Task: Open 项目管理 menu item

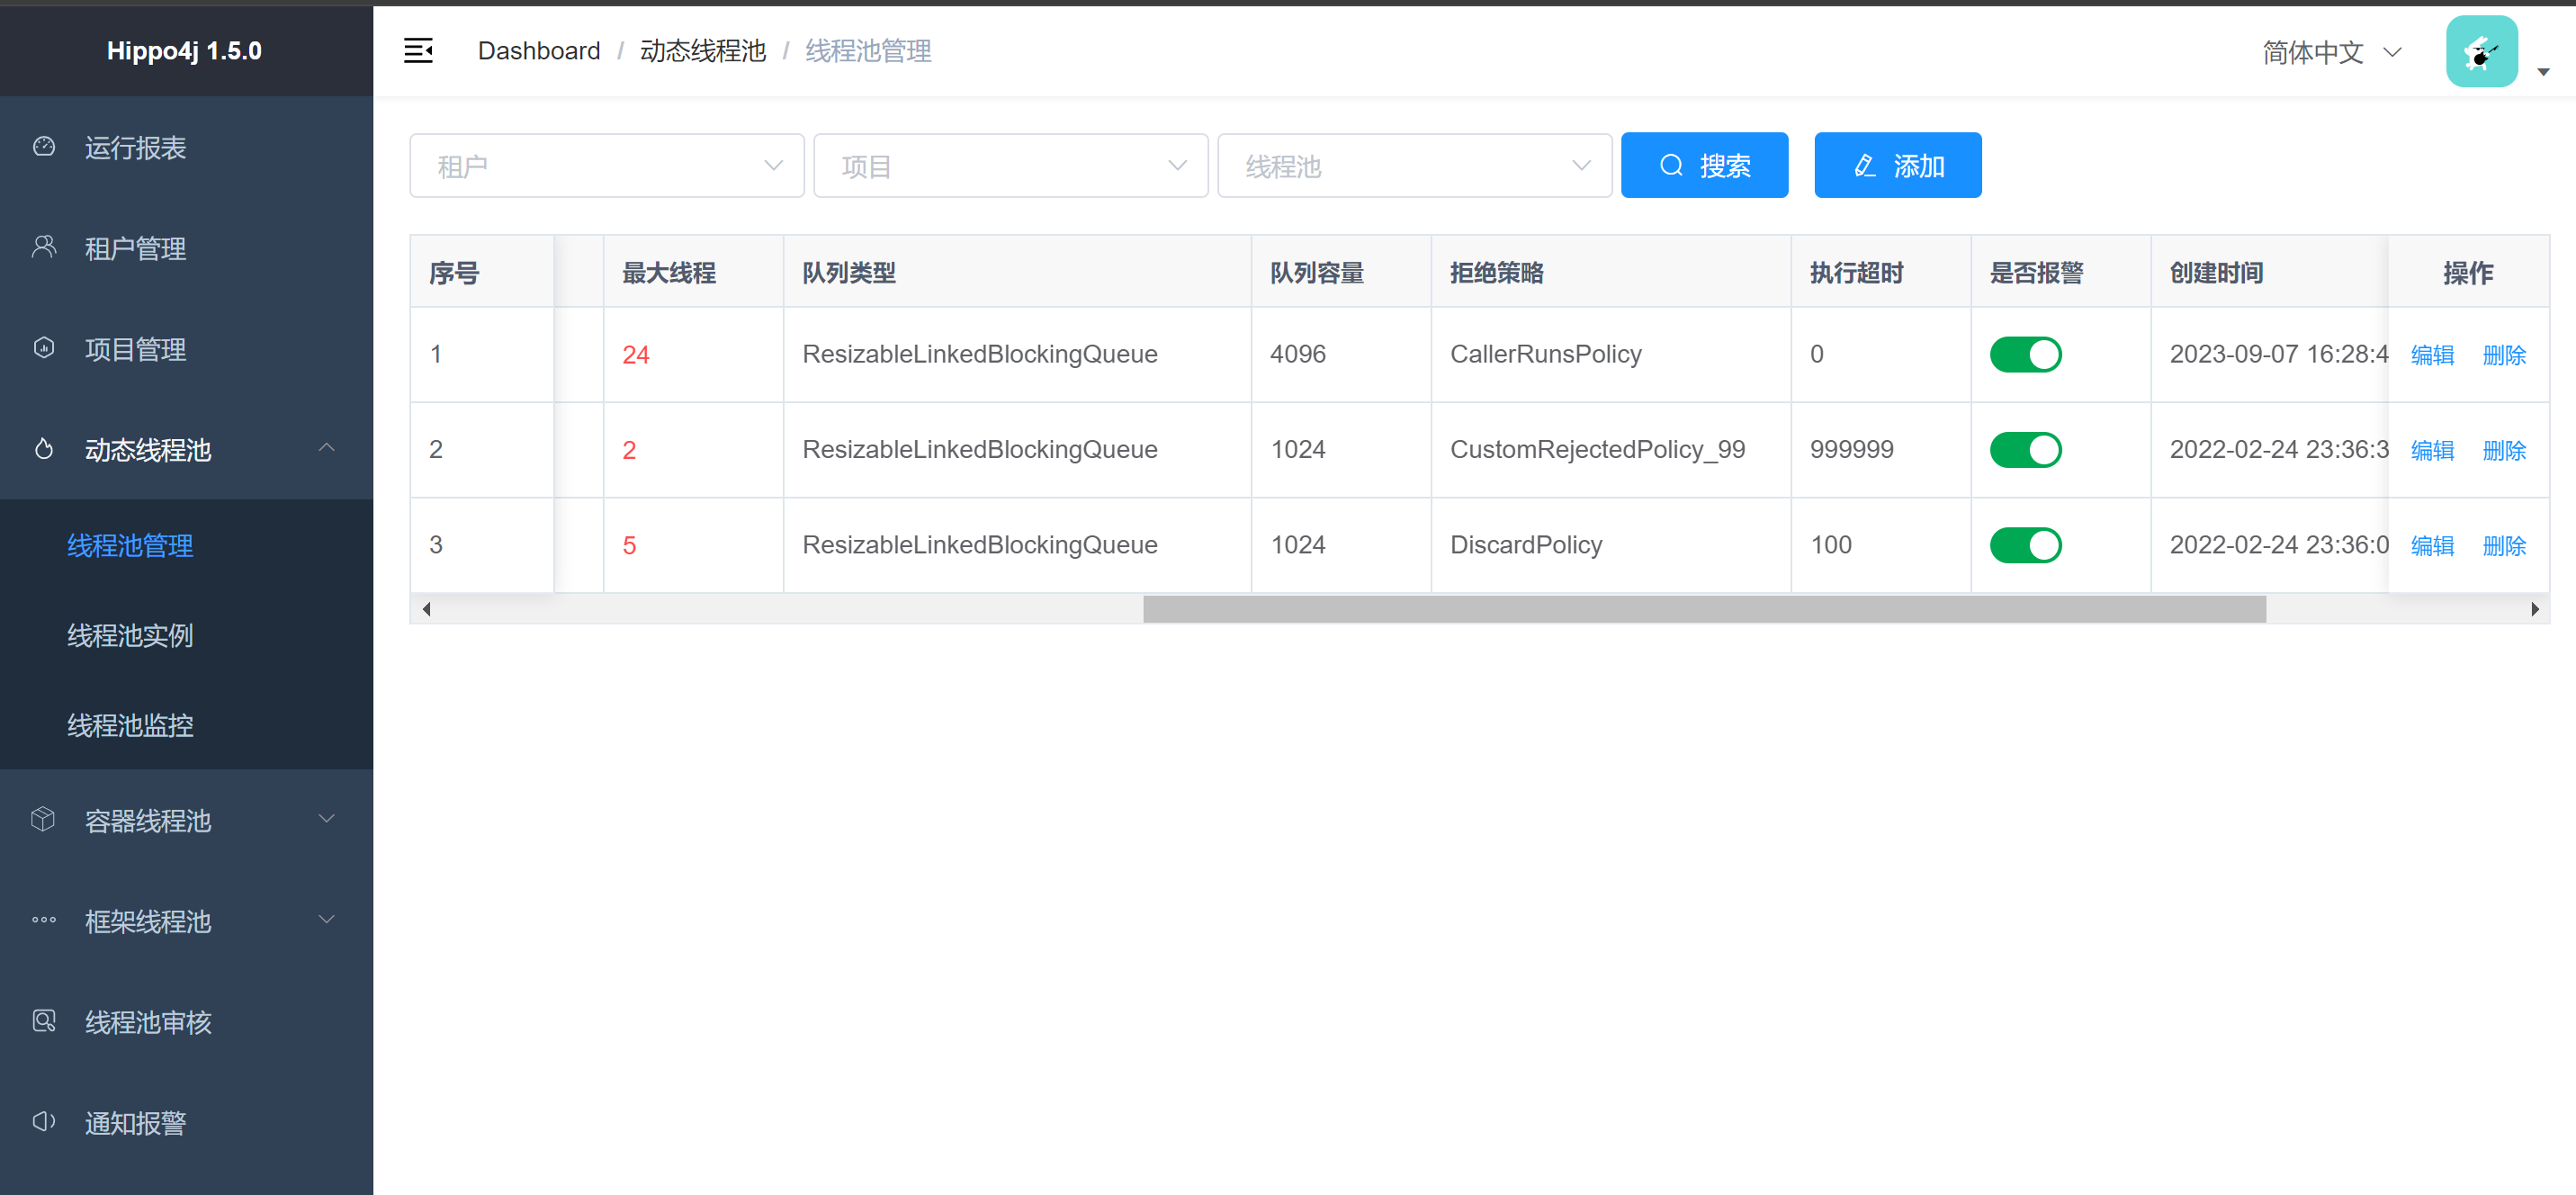Action: [186, 349]
